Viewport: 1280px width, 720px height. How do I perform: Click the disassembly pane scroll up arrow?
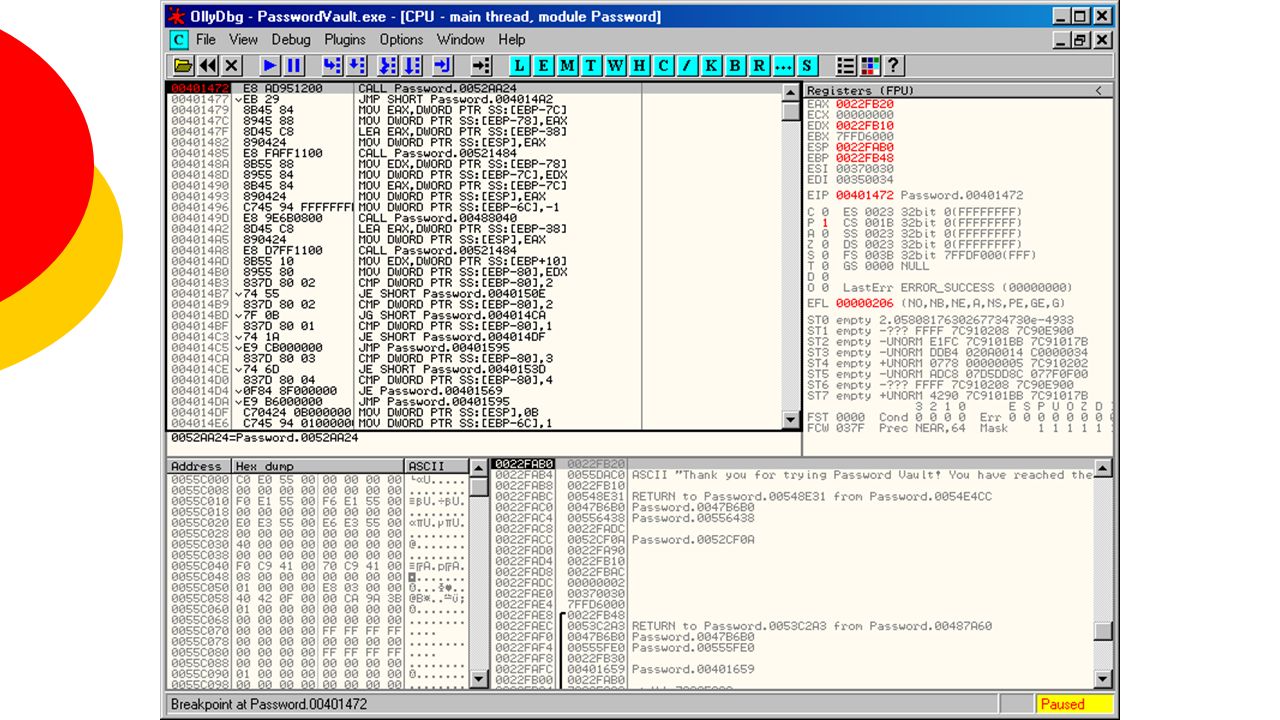(791, 93)
